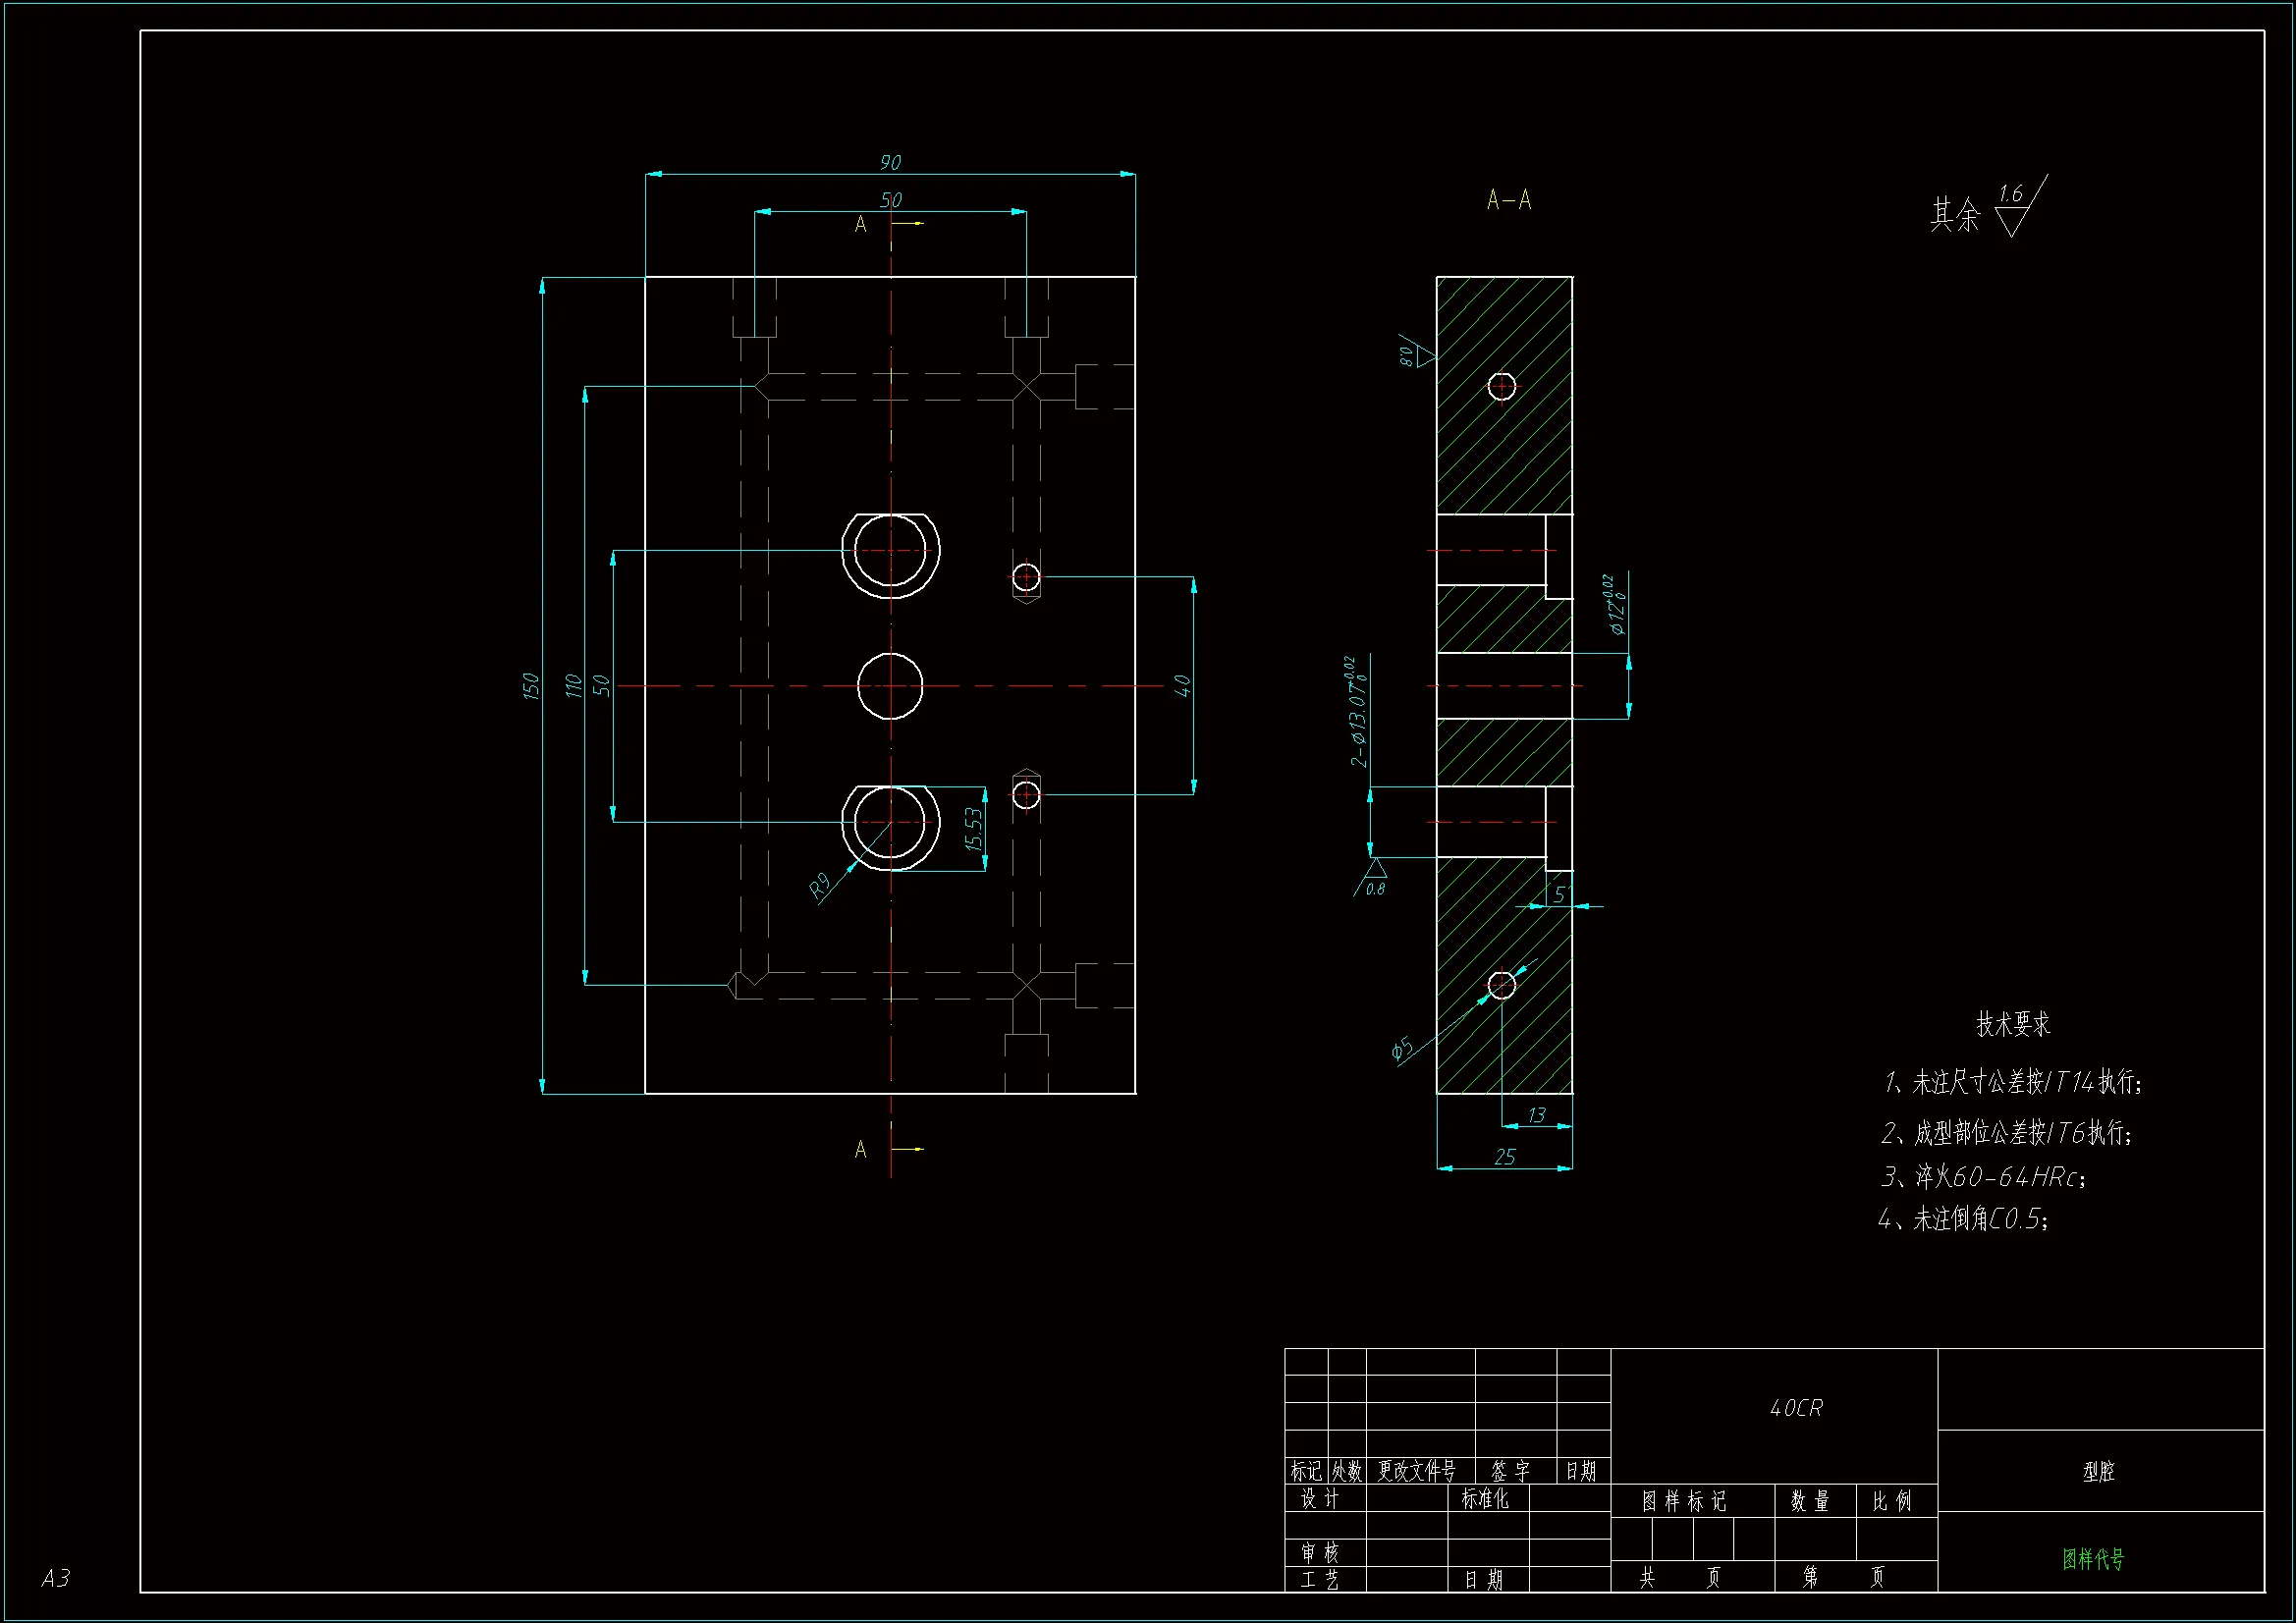Select the 型腔 part name cell

point(2098,1471)
